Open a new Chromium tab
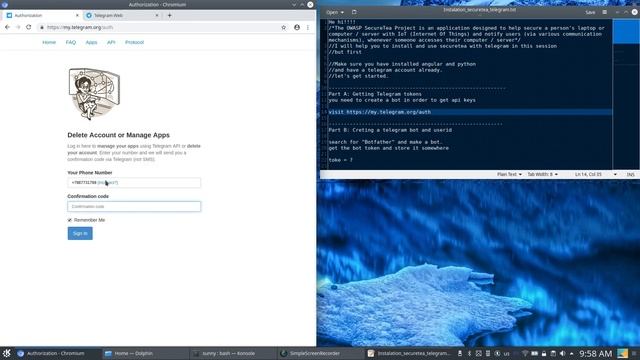640x360 pixels. coord(169,15)
